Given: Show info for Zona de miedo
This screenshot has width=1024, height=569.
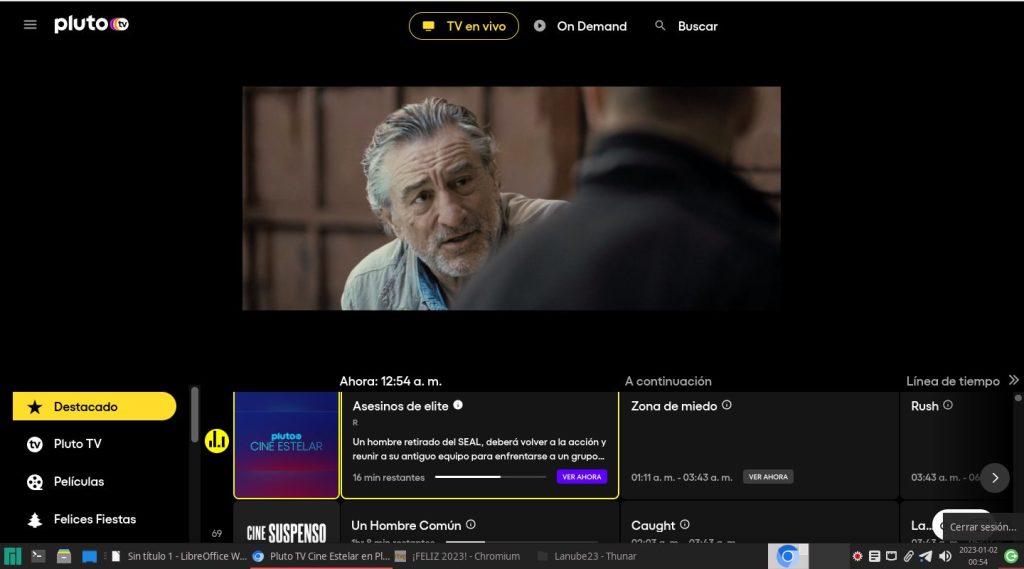Looking at the screenshot, I should pos(727,405).
